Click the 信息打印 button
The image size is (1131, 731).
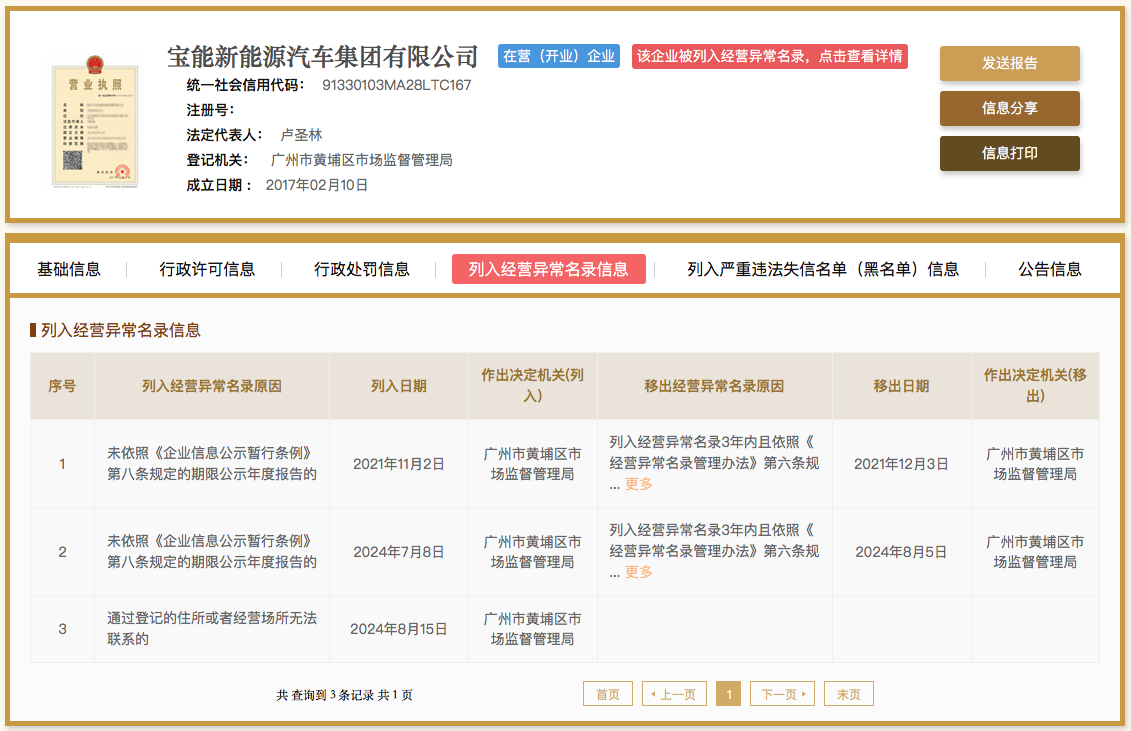click(x=1009, y=153)
